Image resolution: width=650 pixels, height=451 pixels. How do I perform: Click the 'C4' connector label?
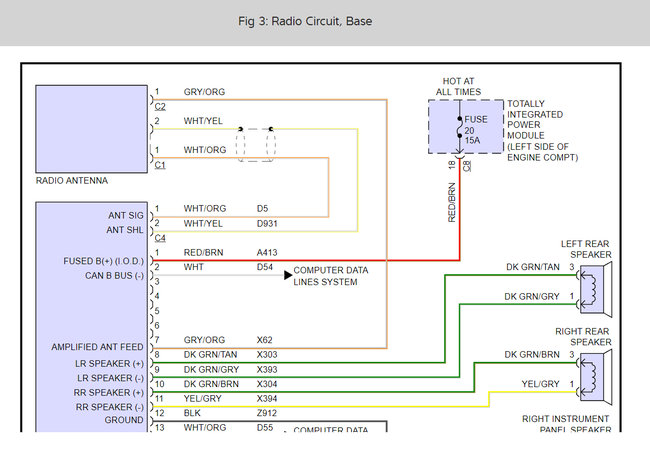(x=160, y=238)
